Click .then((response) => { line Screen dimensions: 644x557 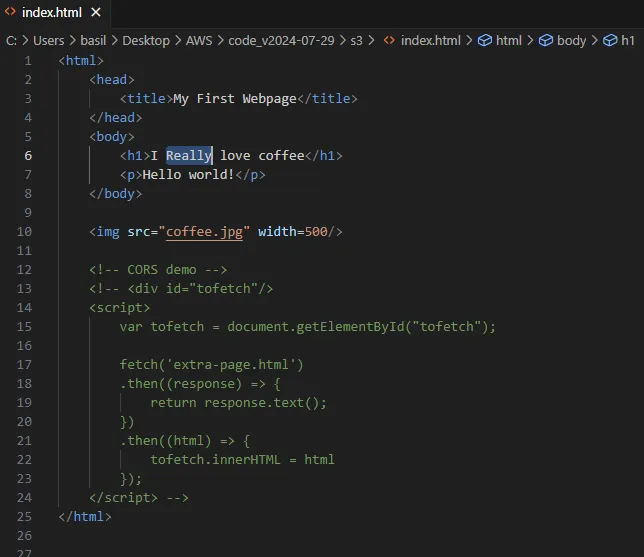tap(200, 384)
